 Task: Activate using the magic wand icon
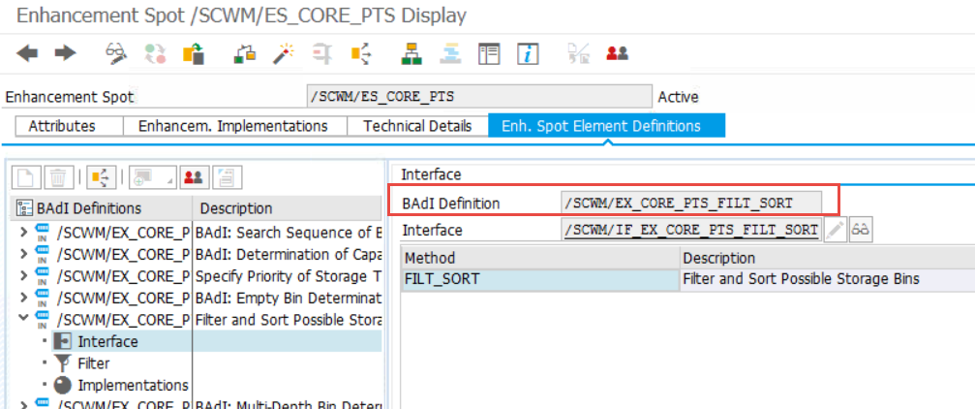coord(284,54)
